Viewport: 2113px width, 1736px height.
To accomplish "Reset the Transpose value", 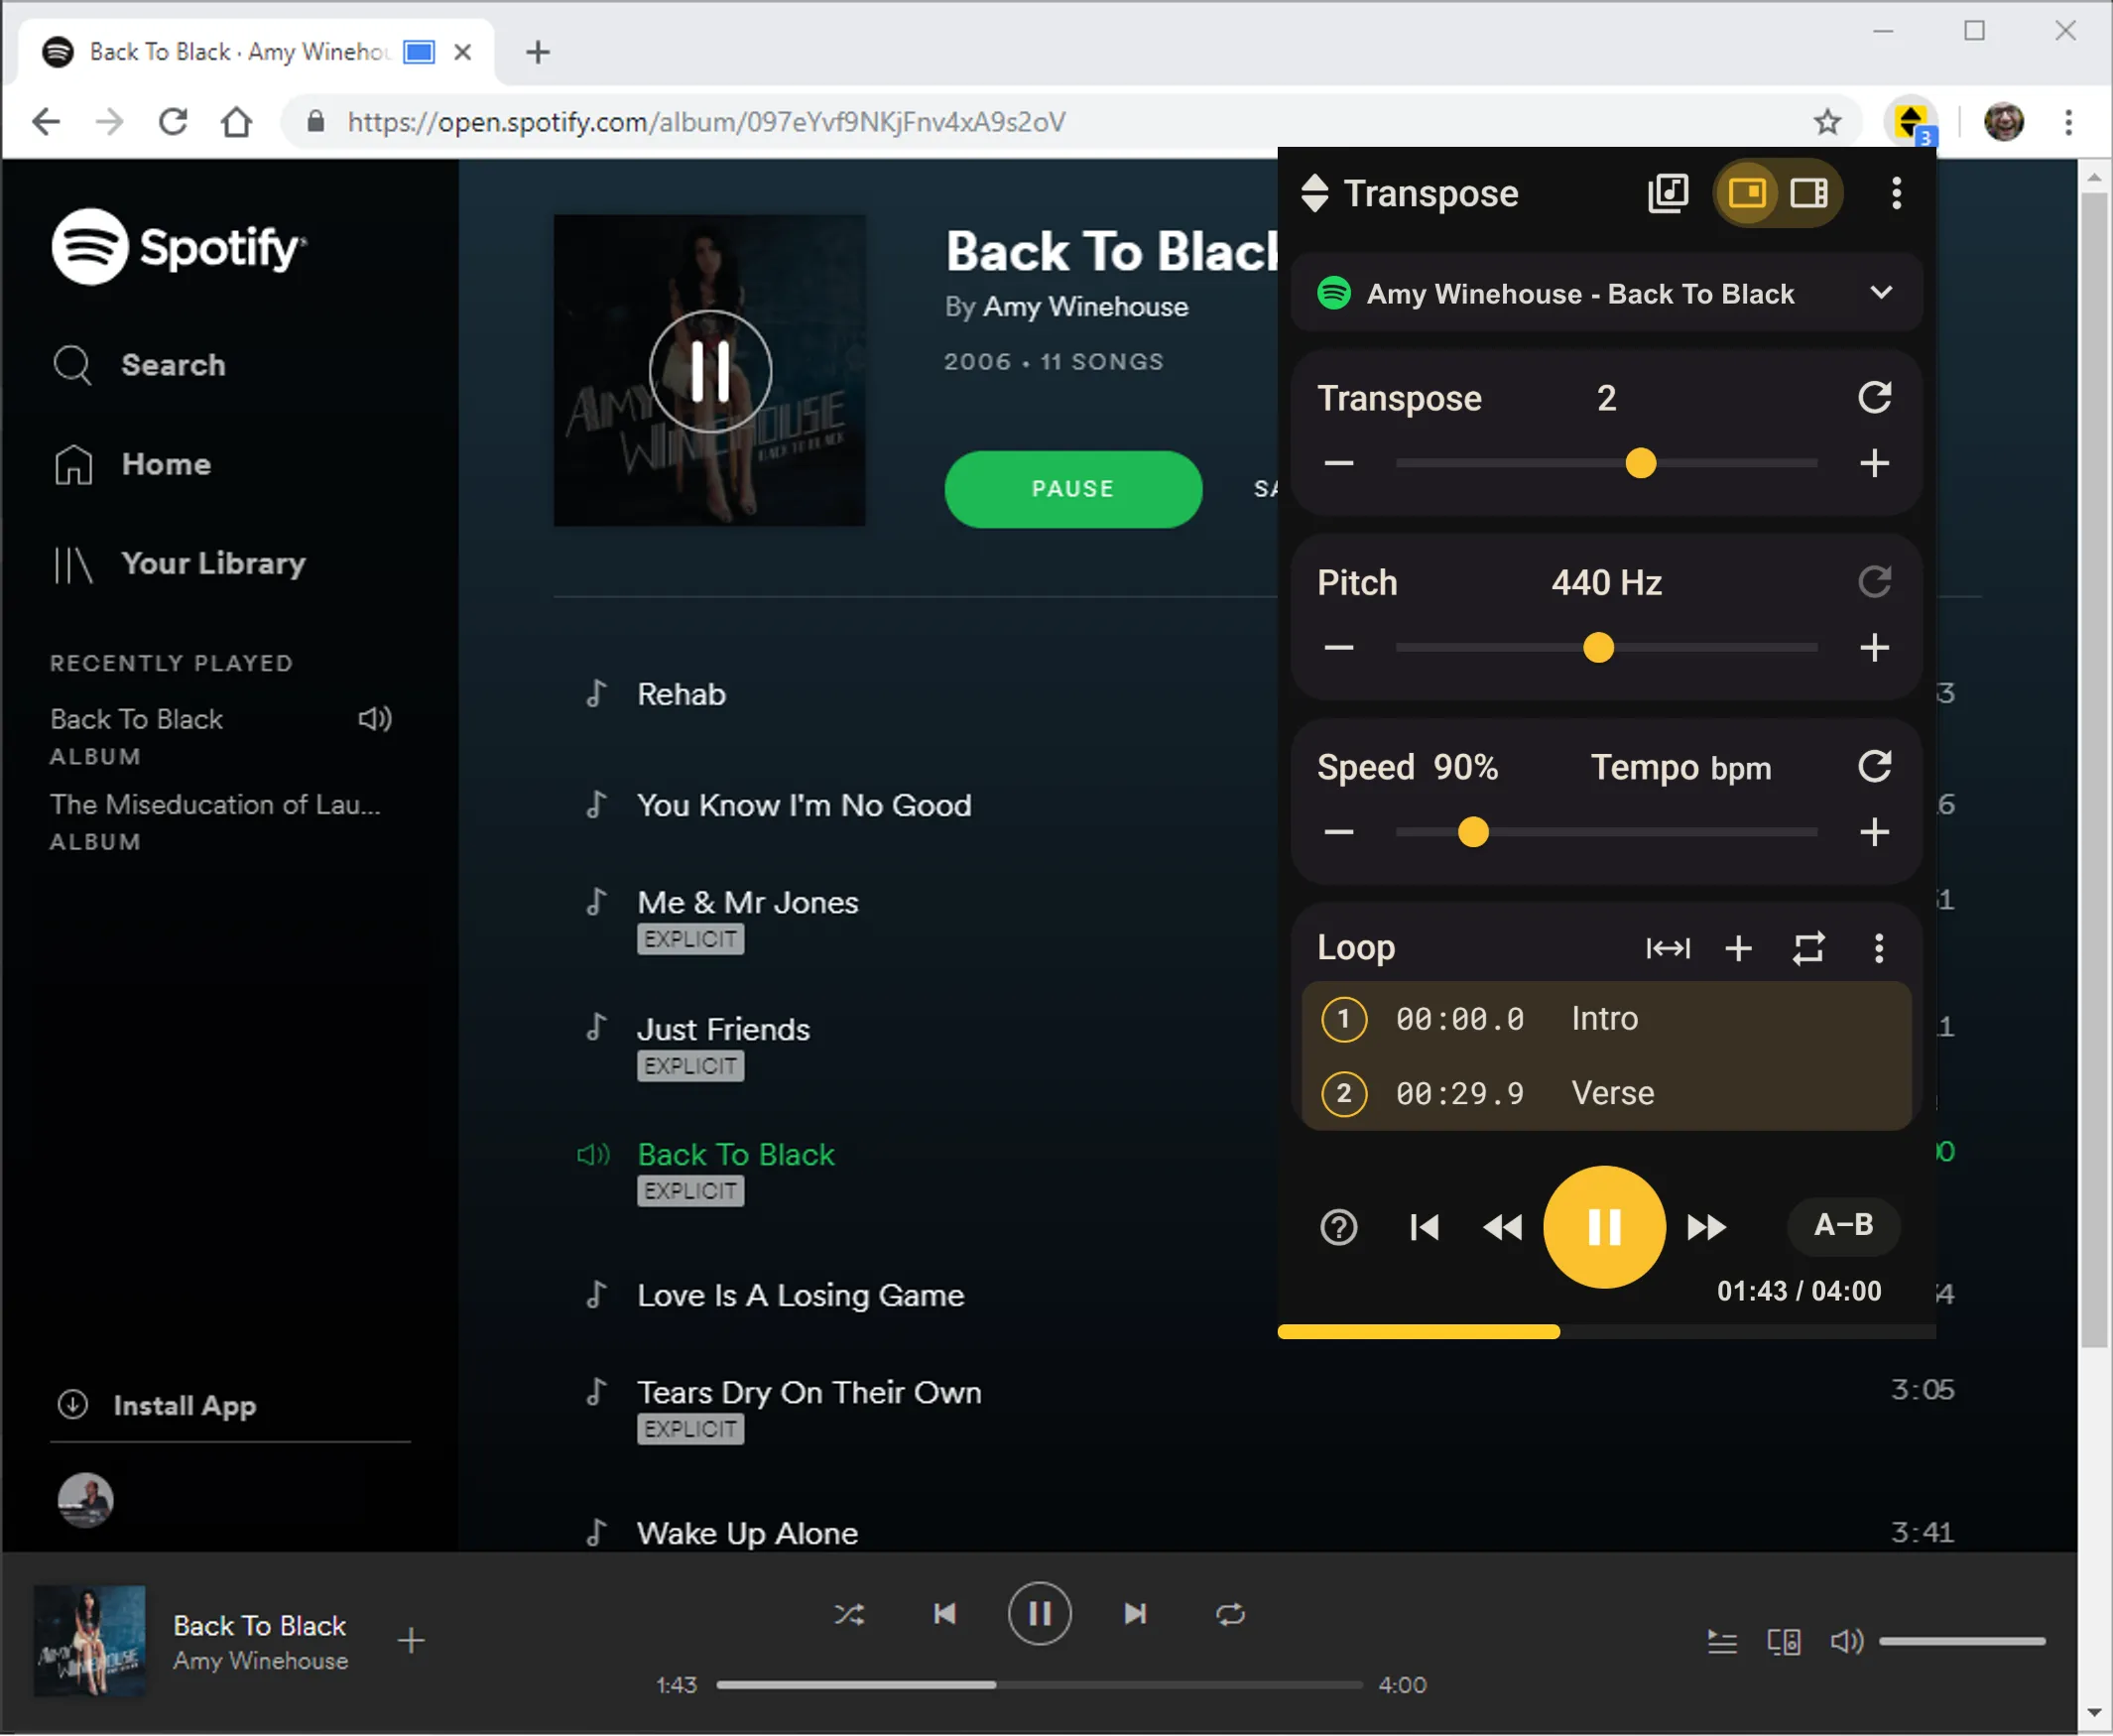I will point(1874,398).
